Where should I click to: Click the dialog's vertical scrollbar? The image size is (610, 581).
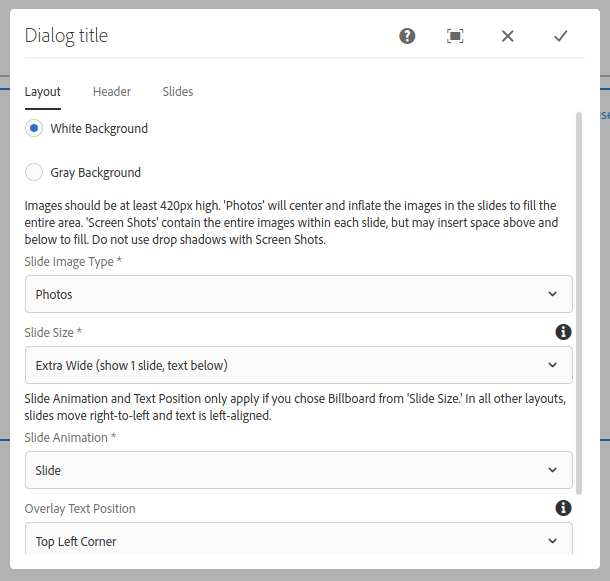pos(579,304)
